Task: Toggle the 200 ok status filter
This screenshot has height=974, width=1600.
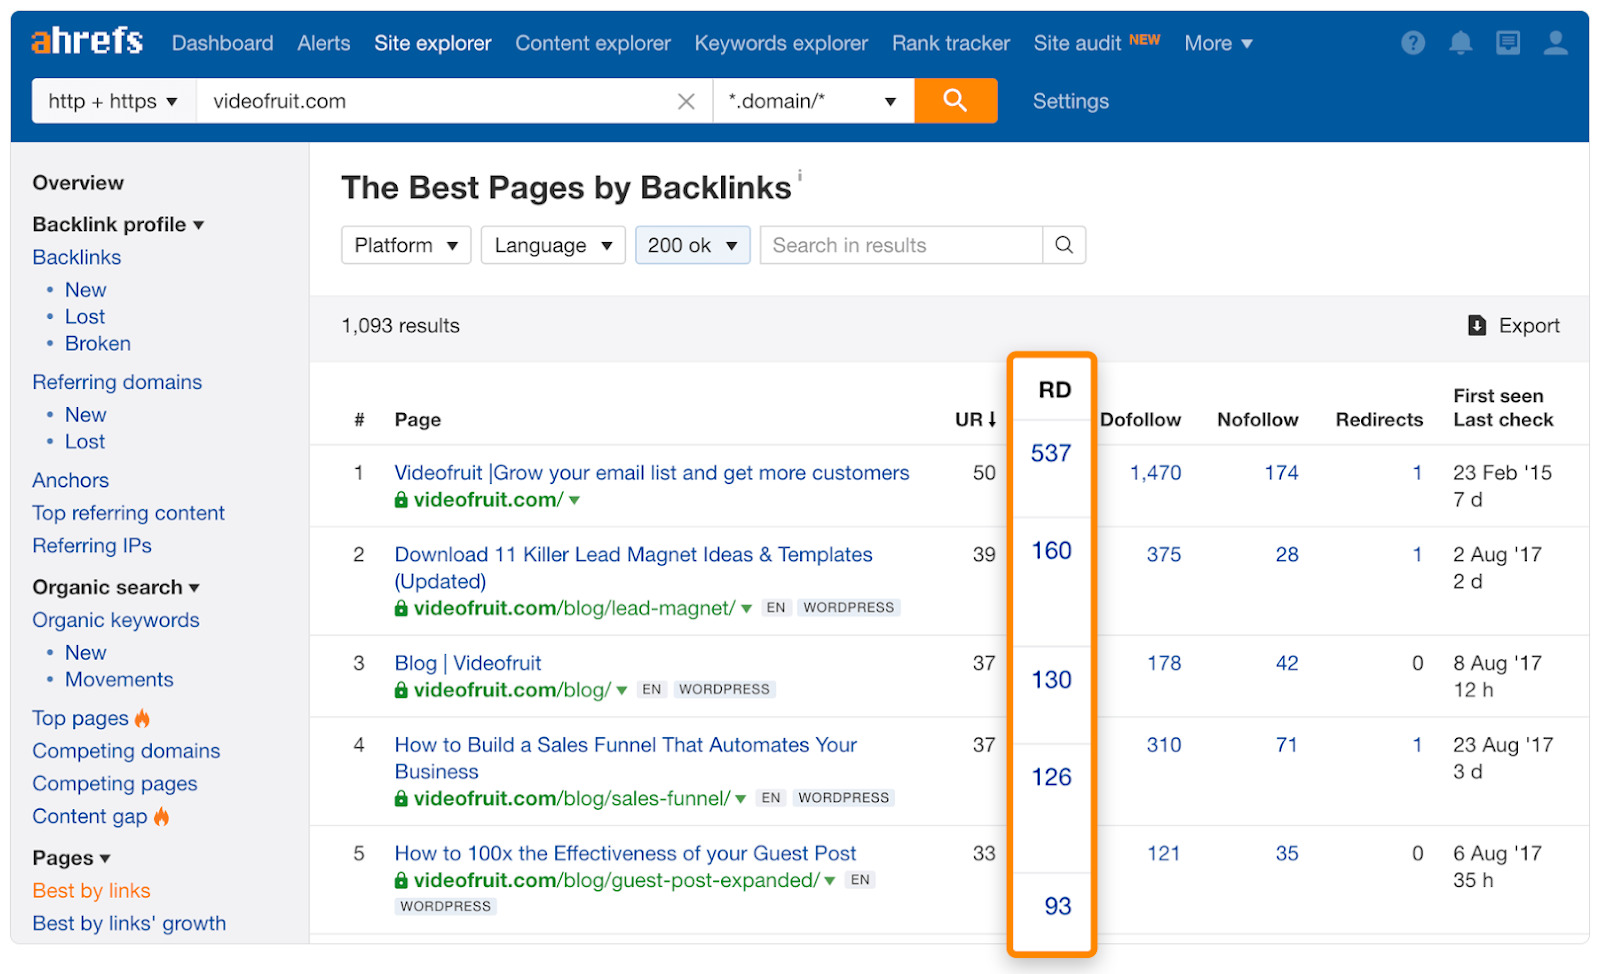Action: [x=692, y=245]
